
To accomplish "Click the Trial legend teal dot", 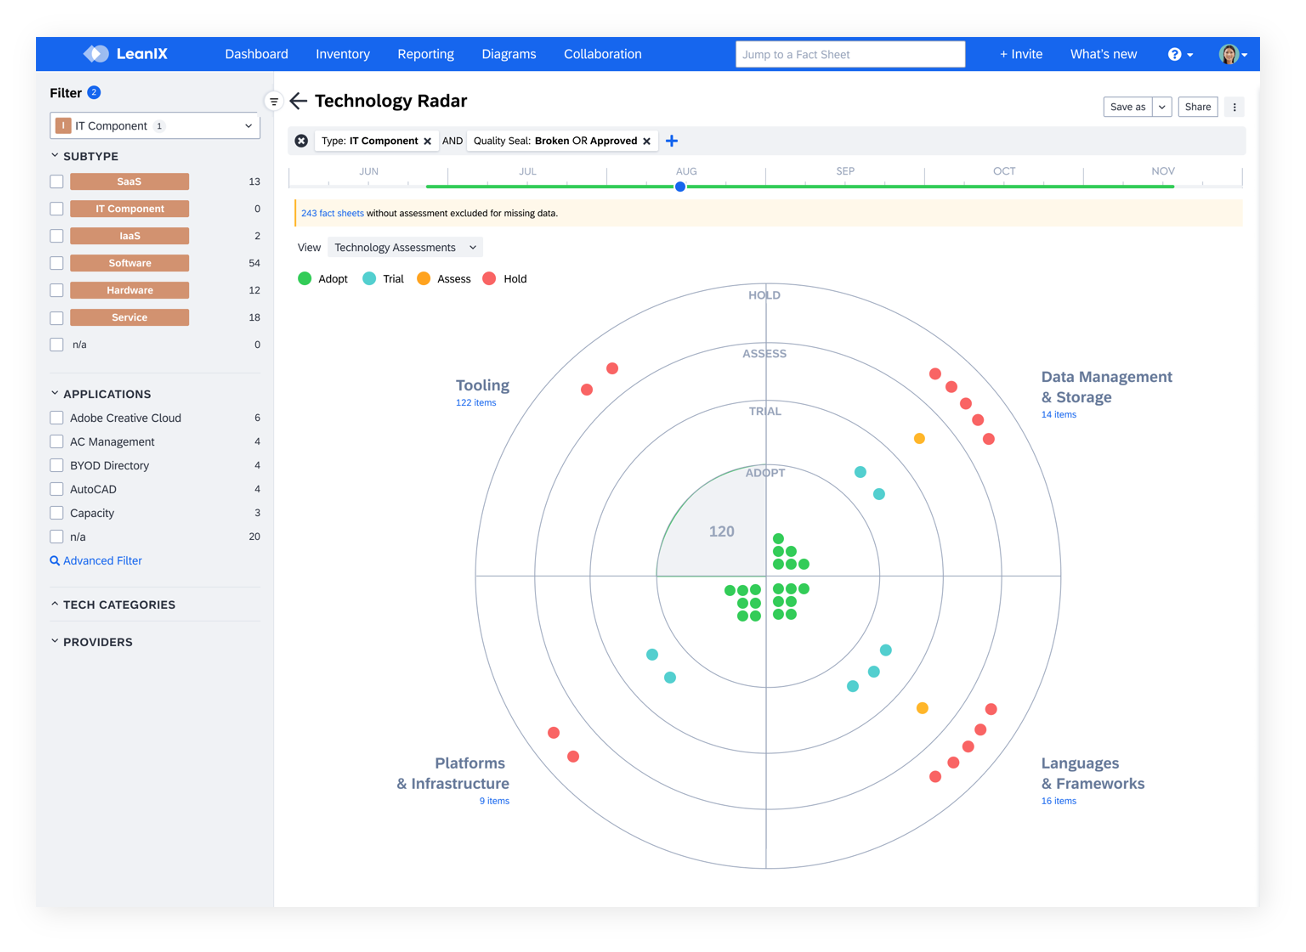I will [x=369, y=279].
